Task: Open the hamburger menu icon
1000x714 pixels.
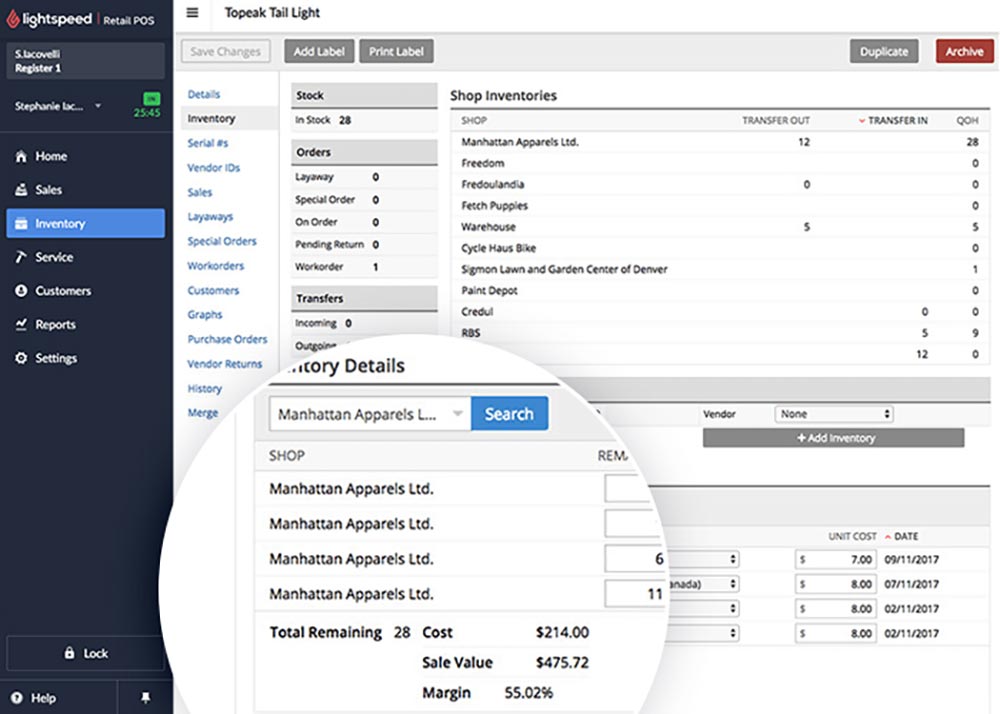Action: click(x=192, y=12)
